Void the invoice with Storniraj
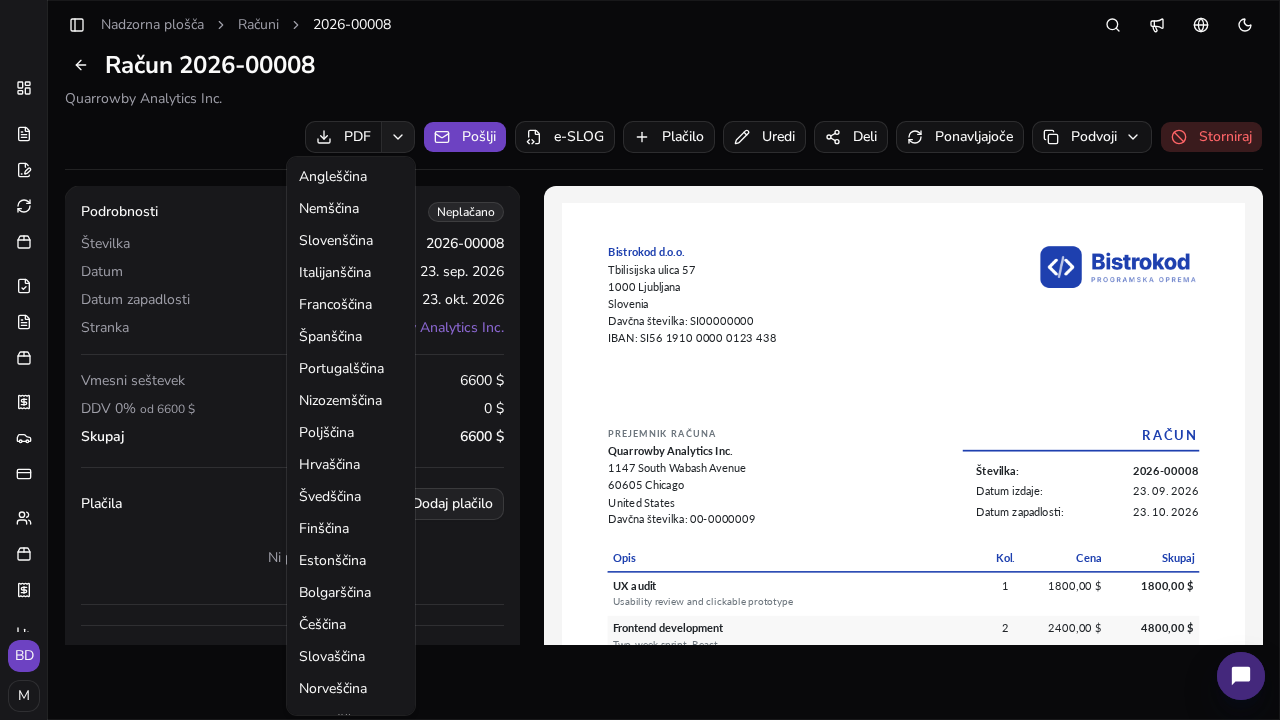Viewport: 1280px width, 720px height. point(1211,137)
